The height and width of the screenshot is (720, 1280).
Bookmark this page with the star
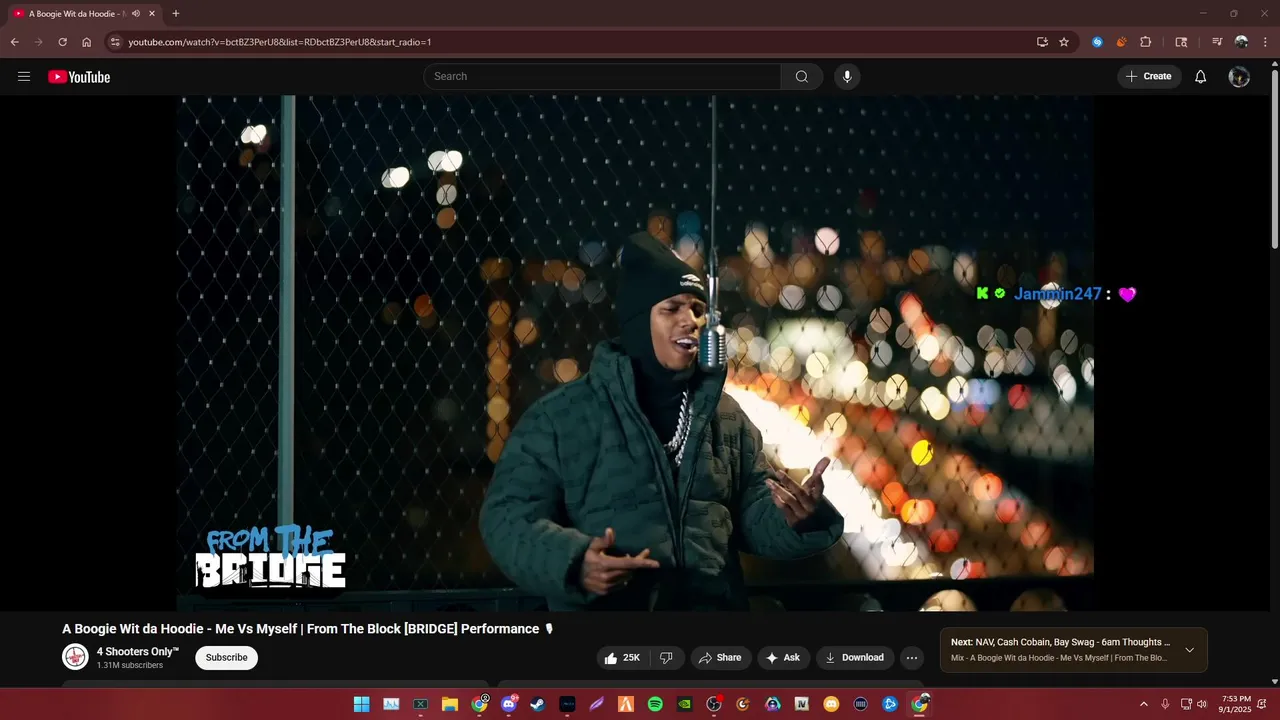pos(1064,42)
